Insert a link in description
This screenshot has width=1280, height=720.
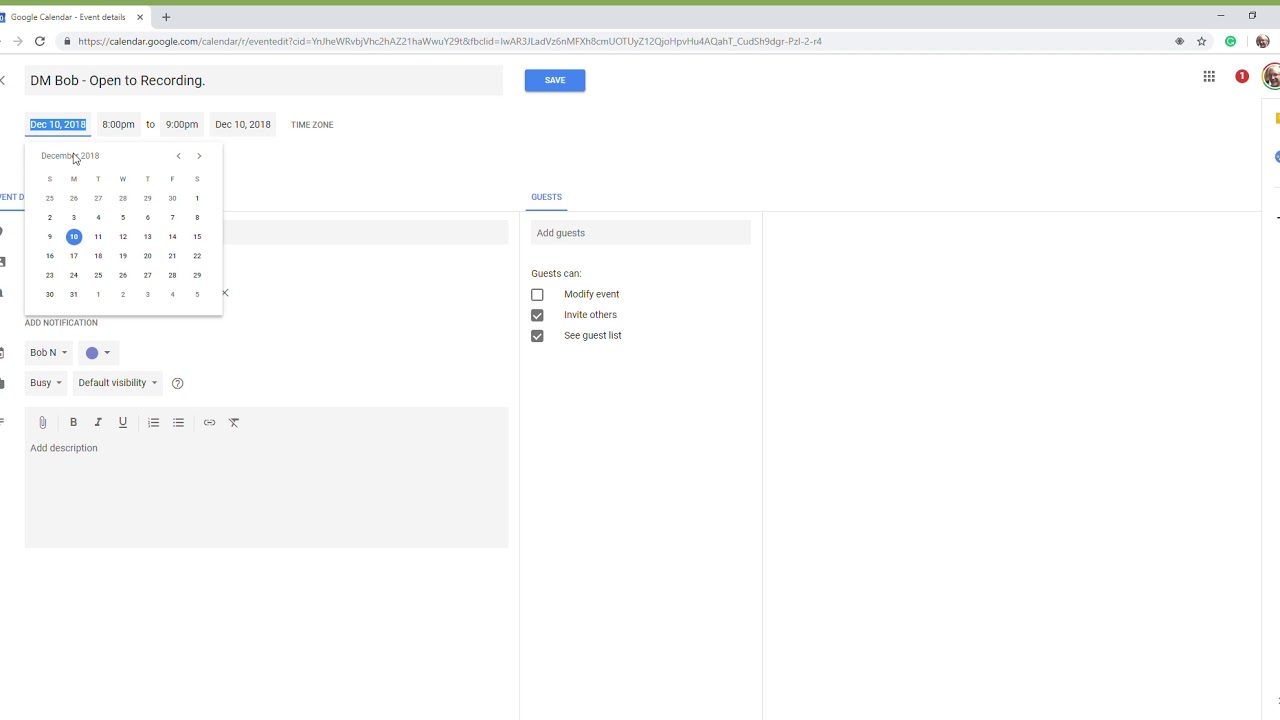[x=209, y=423]
